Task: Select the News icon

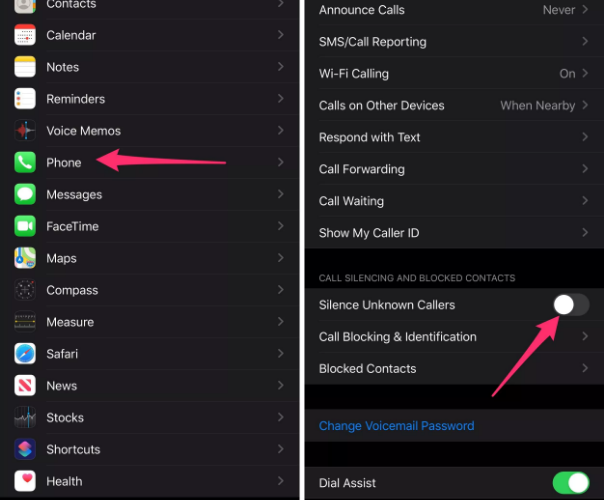Action: [x=25, y=386]
